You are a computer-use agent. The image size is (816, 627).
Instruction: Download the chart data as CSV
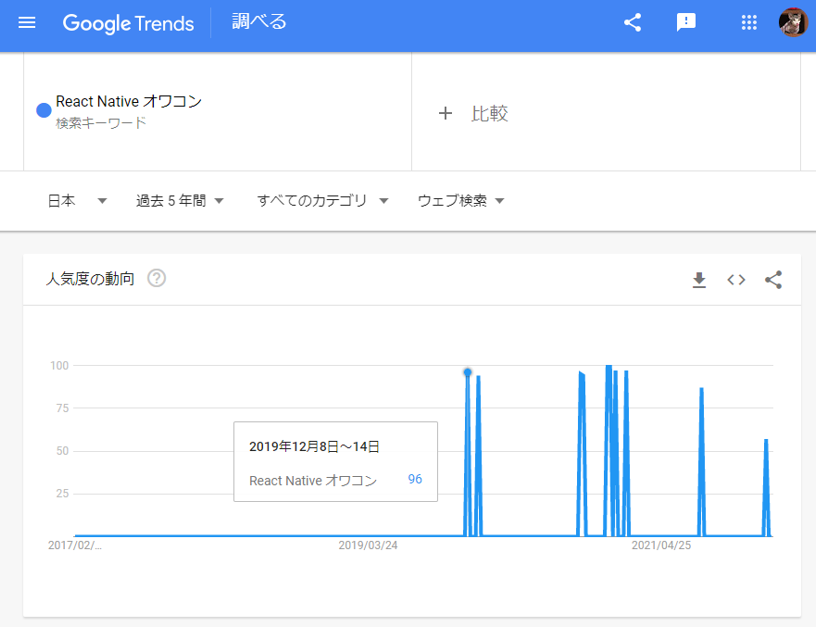coord(699,280)
